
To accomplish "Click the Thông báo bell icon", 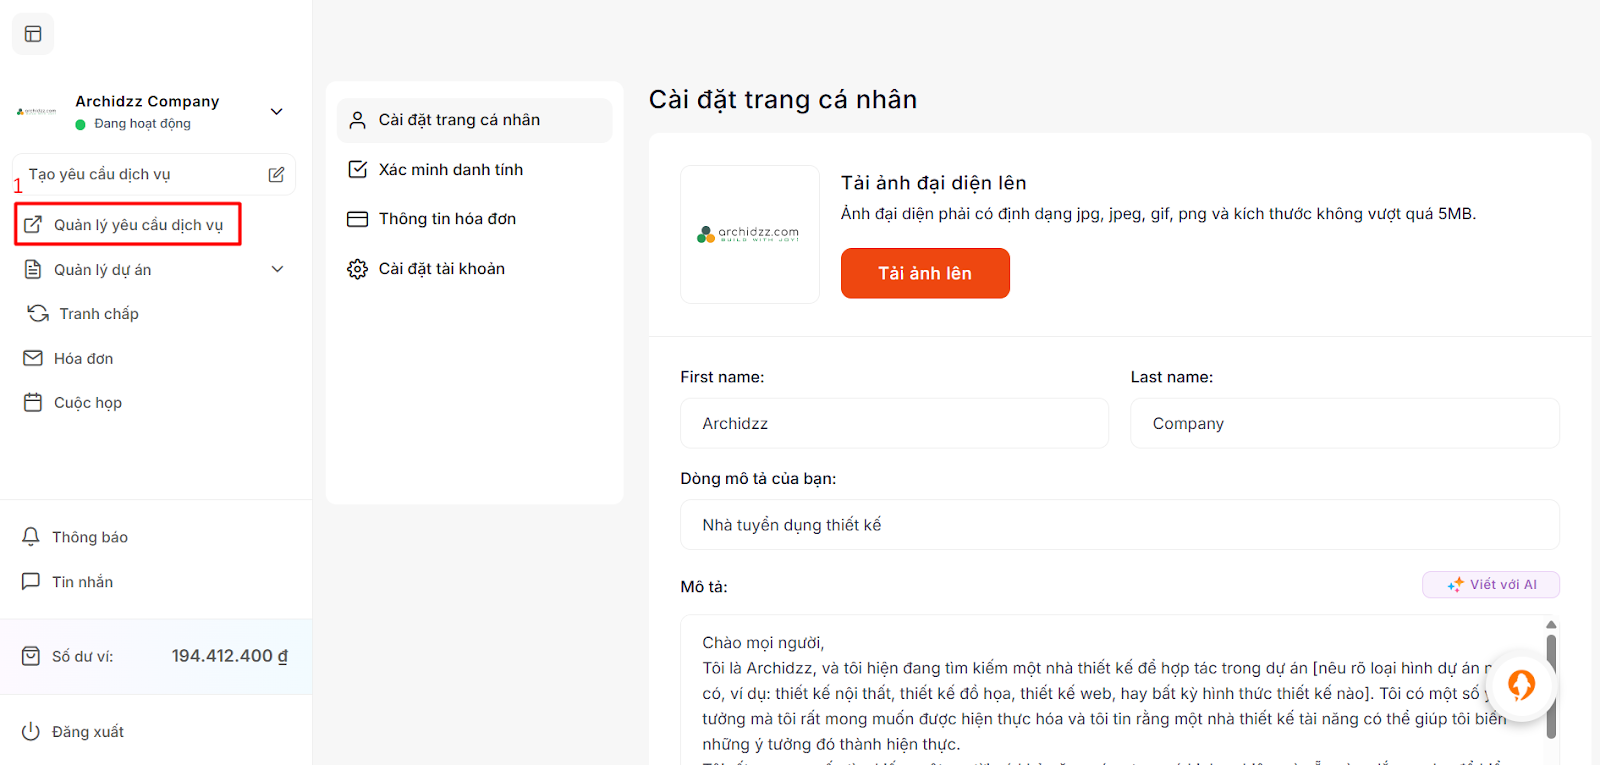I will pos(31,537).
